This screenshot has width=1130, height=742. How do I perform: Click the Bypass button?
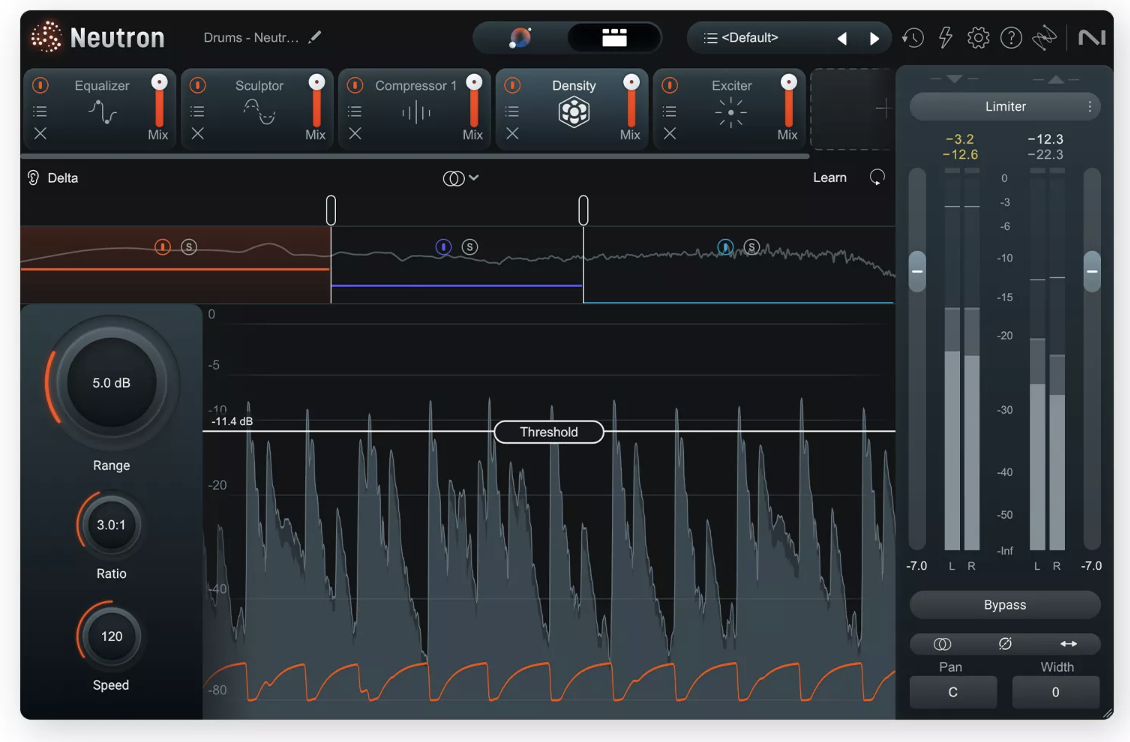tap(1005, 605)
